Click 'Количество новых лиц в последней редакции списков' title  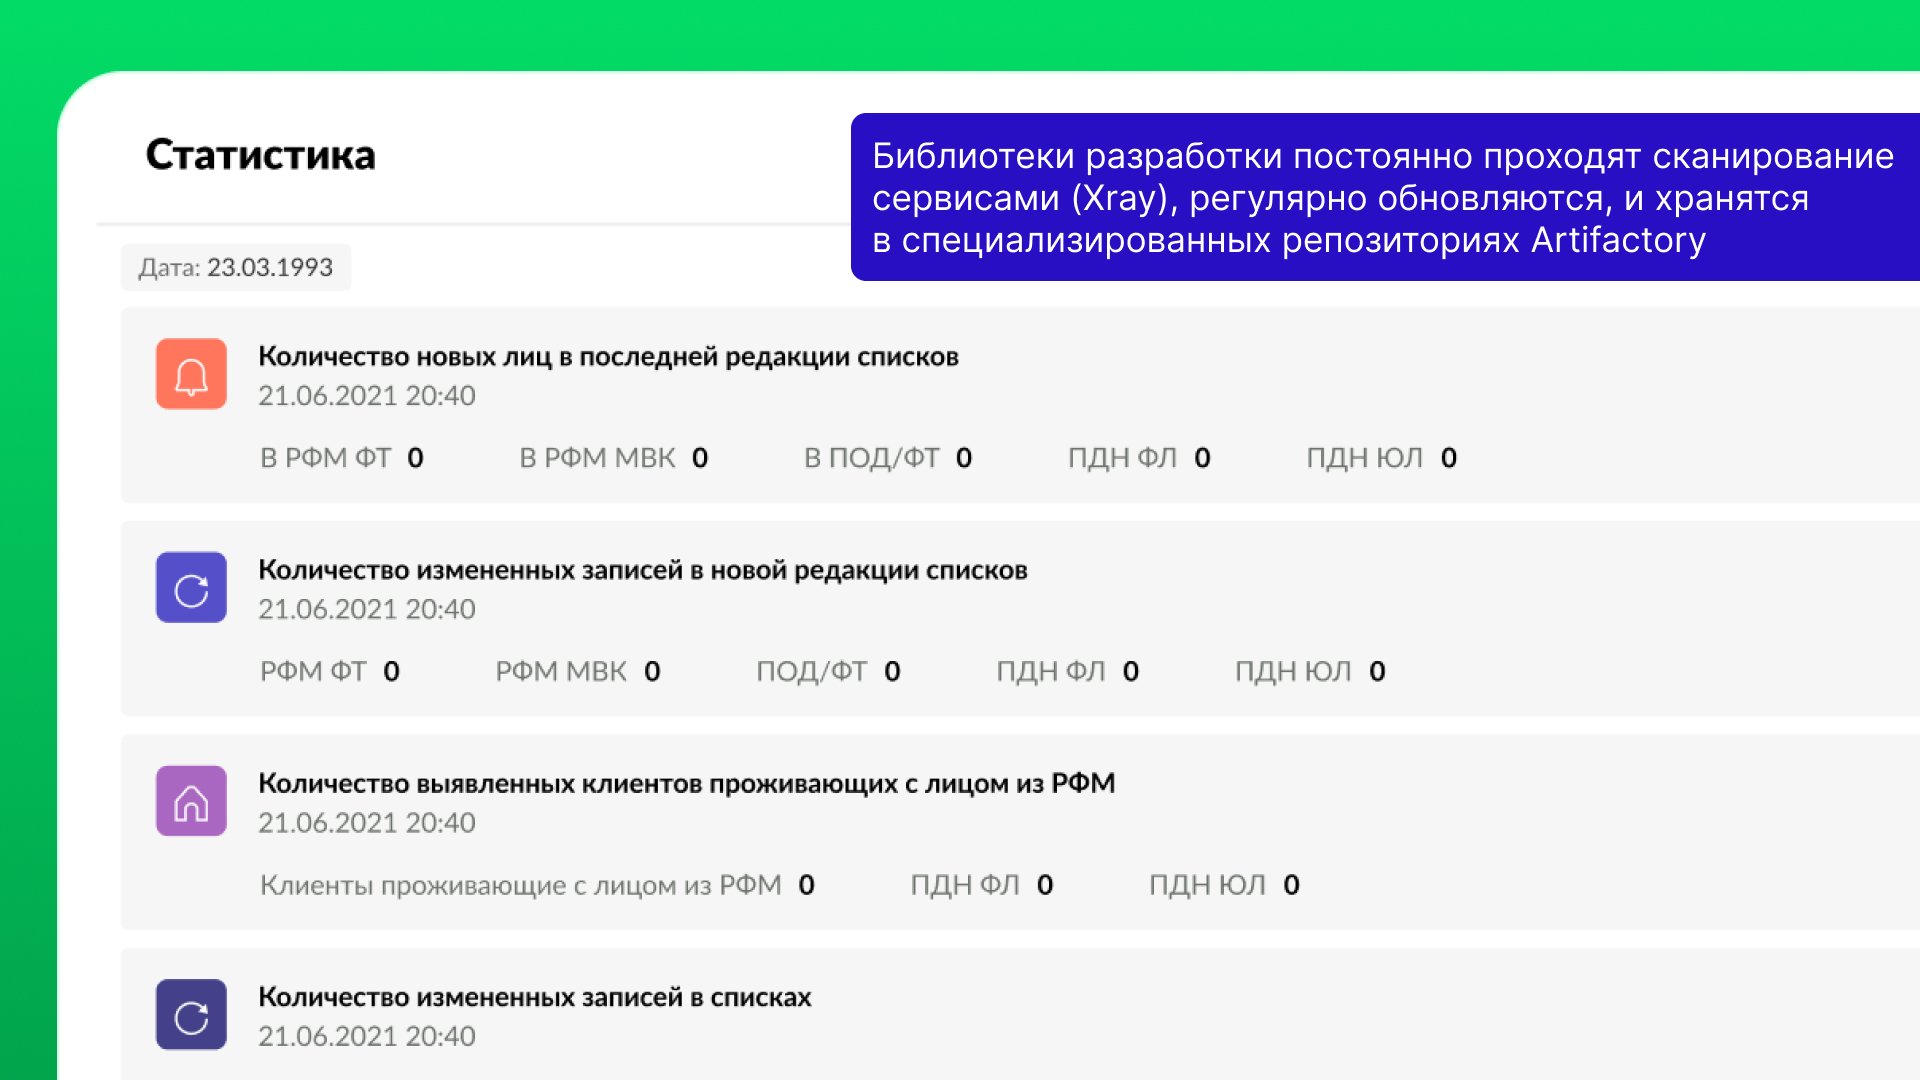608,357
